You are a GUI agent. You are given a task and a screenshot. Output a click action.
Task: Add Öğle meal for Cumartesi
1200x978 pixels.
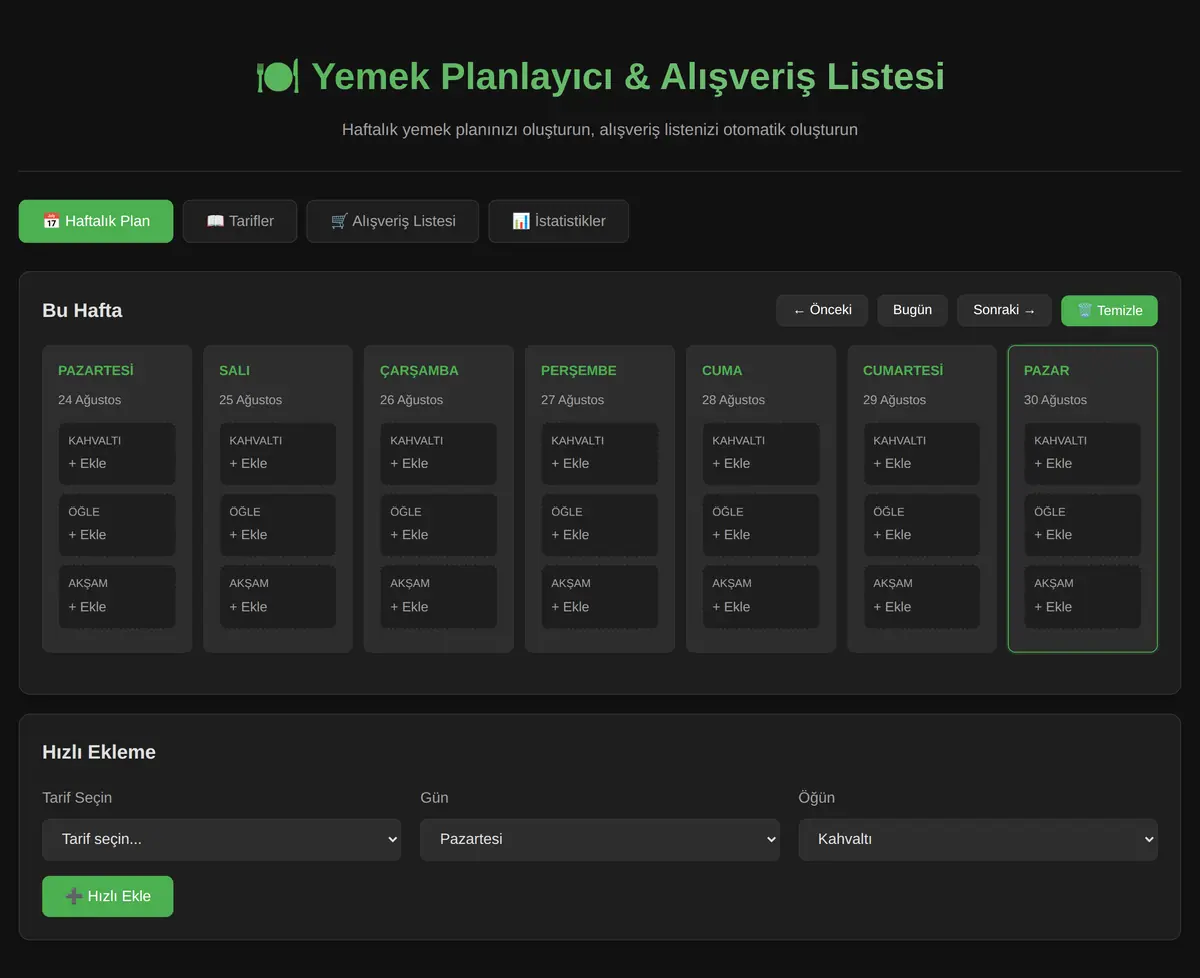922,525
